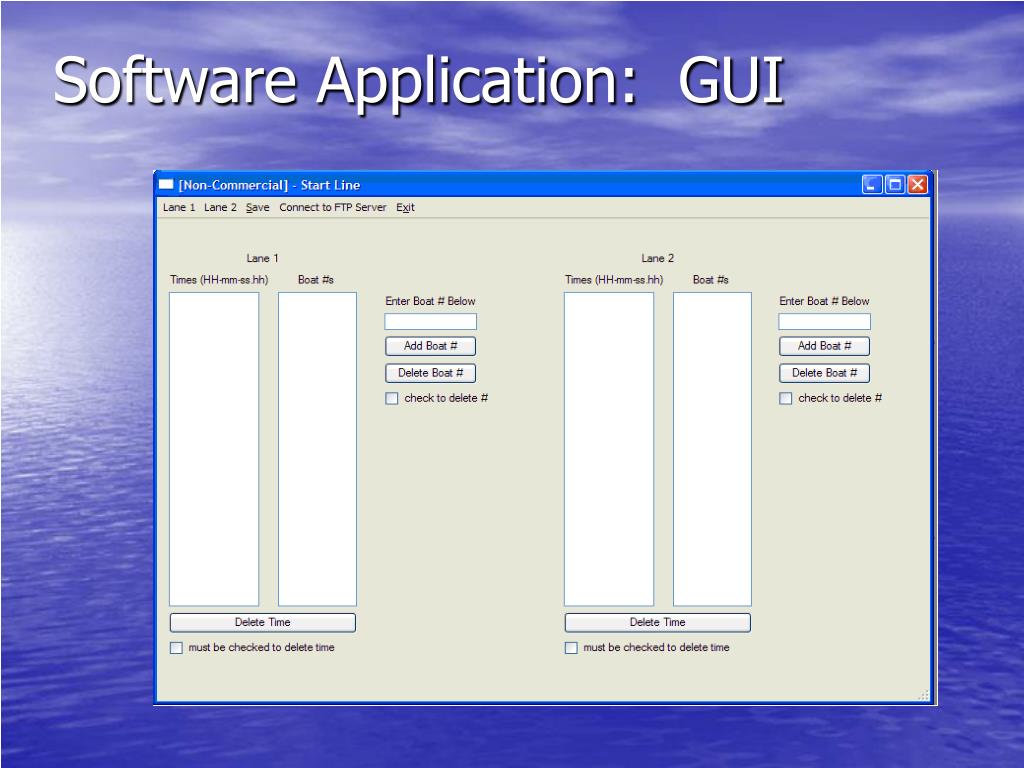1024x768 pixels.
Task: Enable Lane 2 'check to delete #' checkbox
Action: click(786, 399)
